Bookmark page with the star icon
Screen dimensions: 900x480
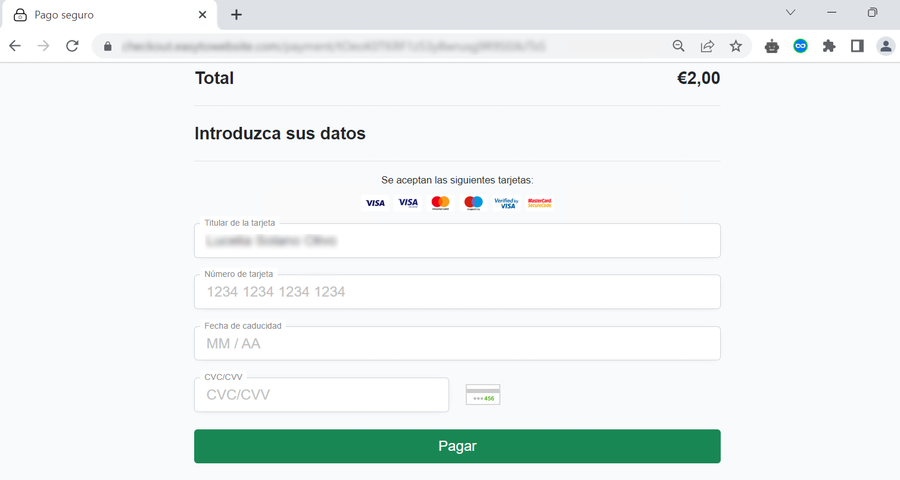coord(736,46)
